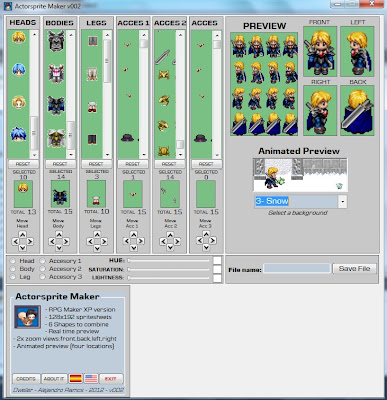Viewport: 387px width, 400px height.
Task: Move Acc 3 right with the arrow
Action: (x=213, y=240)
